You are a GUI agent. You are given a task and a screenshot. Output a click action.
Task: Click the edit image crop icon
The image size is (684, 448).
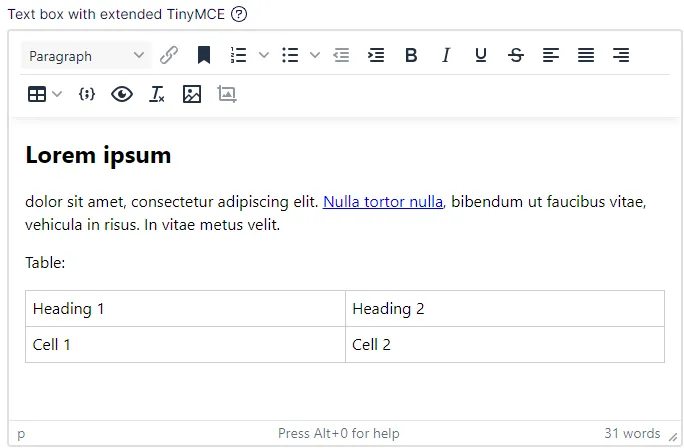(227, 94)
